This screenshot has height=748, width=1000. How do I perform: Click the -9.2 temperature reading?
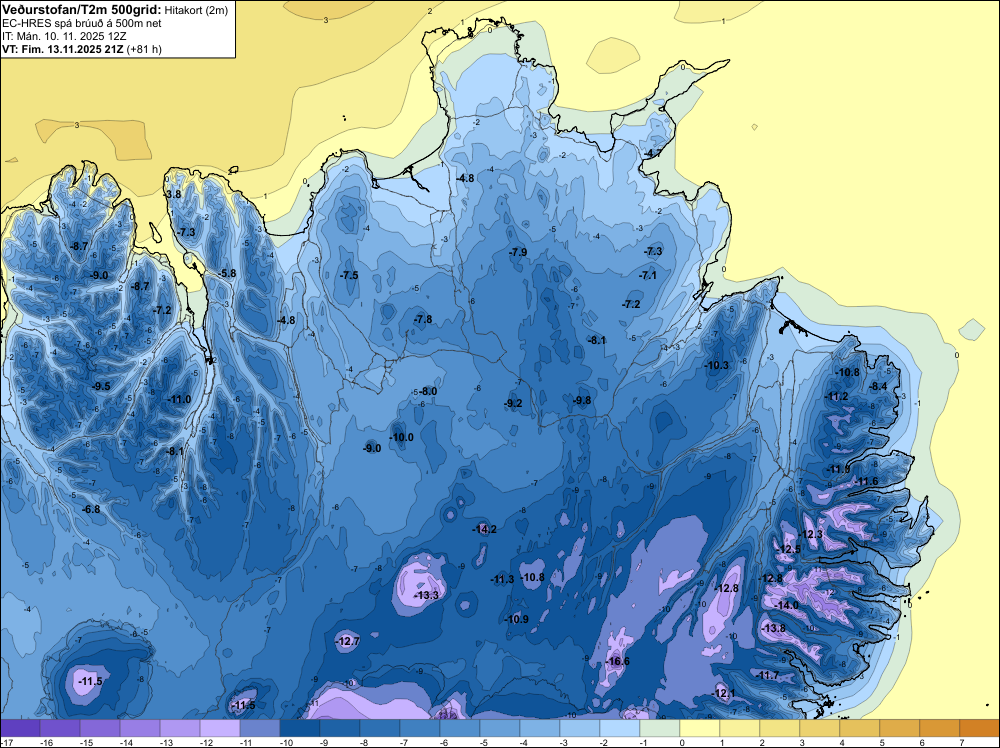(x=513, y=404)
